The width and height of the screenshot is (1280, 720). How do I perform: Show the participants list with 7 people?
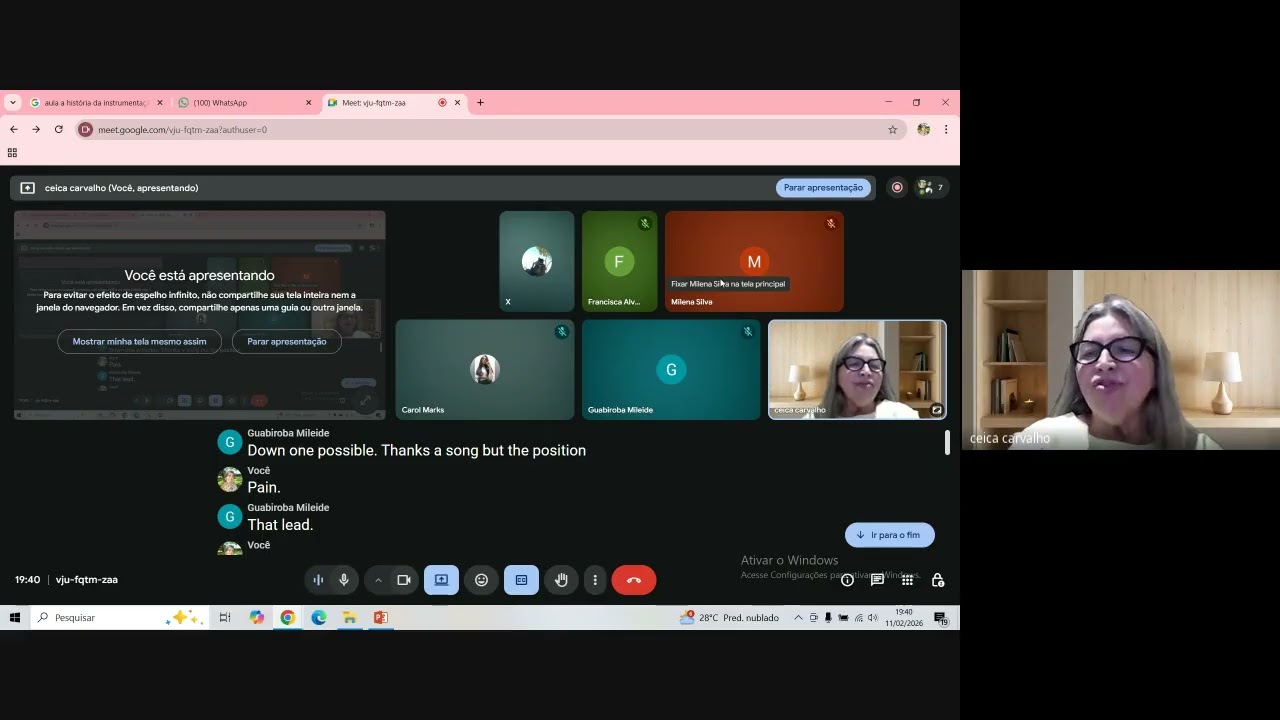930,187
